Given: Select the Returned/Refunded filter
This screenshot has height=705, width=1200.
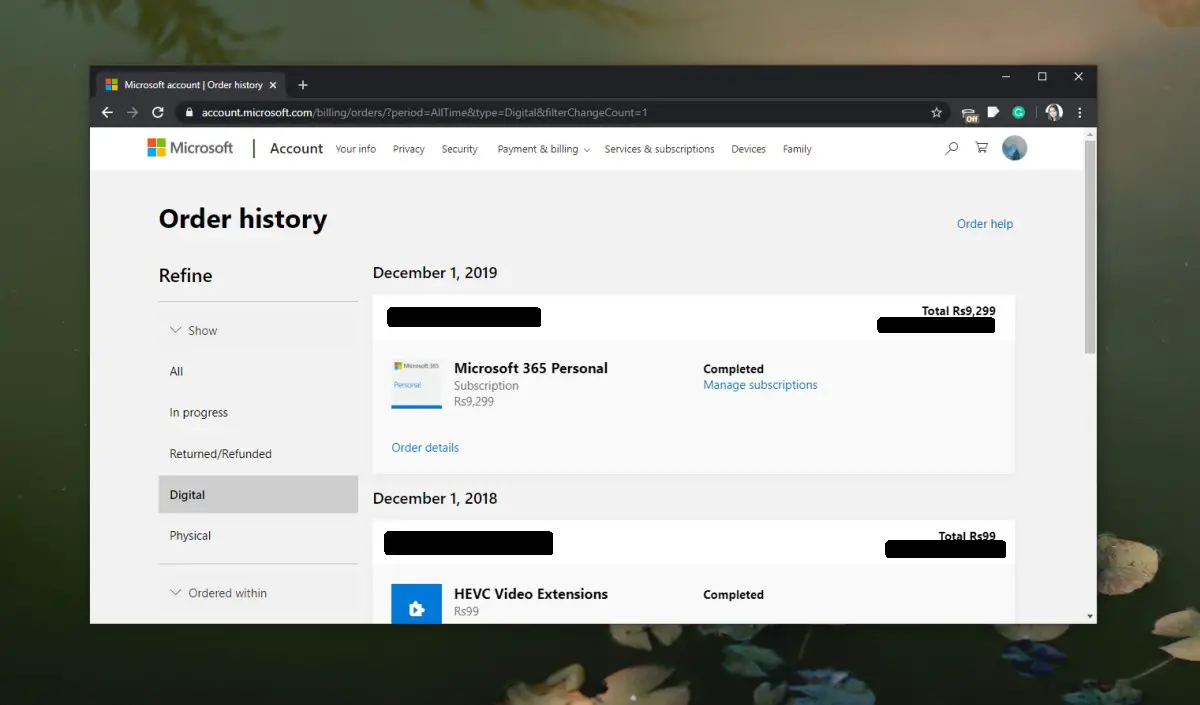Looking at the screenshot, I should 221,454.
